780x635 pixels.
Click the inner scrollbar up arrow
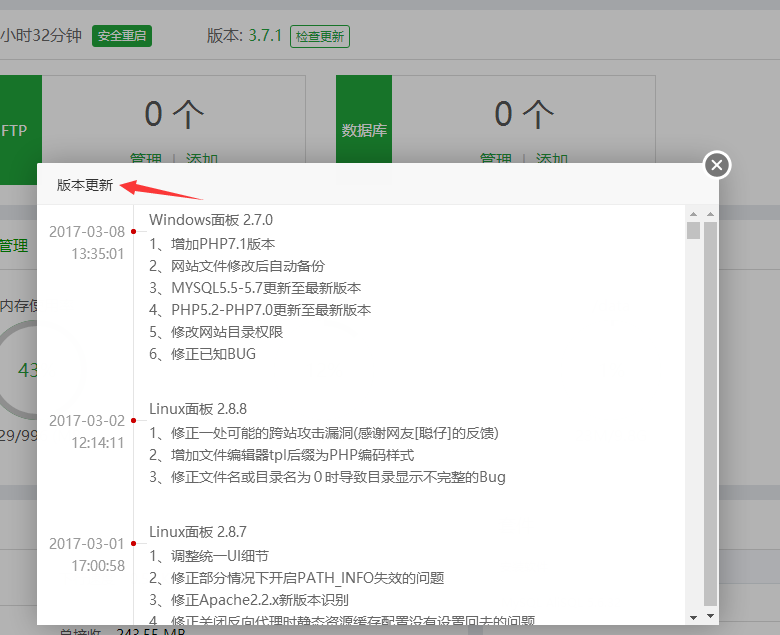click(x=693, y=214)
